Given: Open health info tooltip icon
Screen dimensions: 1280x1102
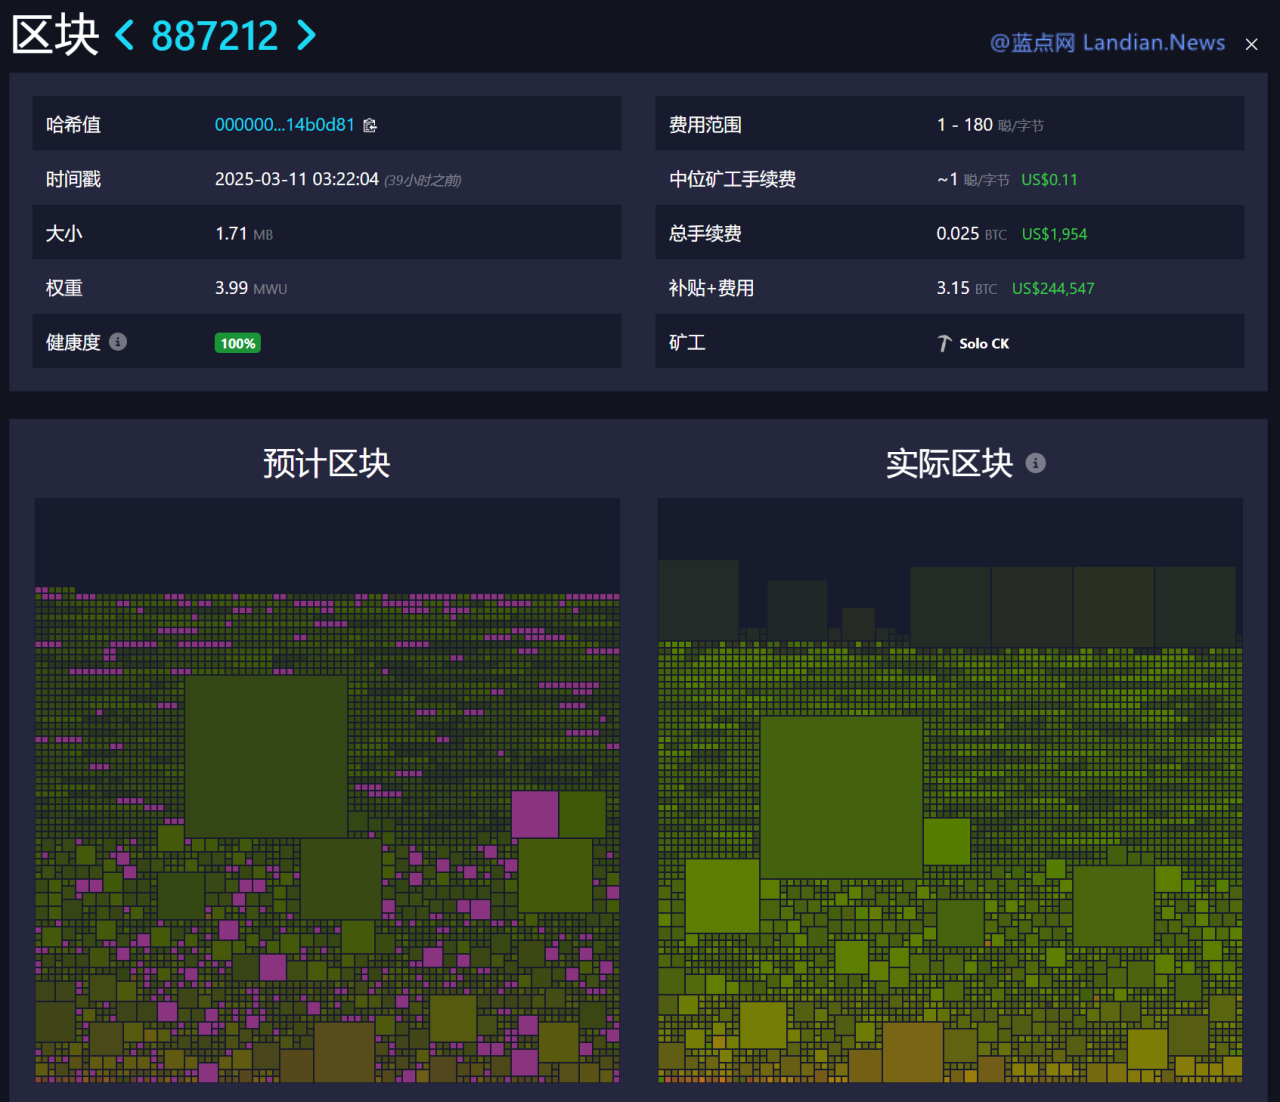Looking at the screenshot, I should click(x=118, y=342).
